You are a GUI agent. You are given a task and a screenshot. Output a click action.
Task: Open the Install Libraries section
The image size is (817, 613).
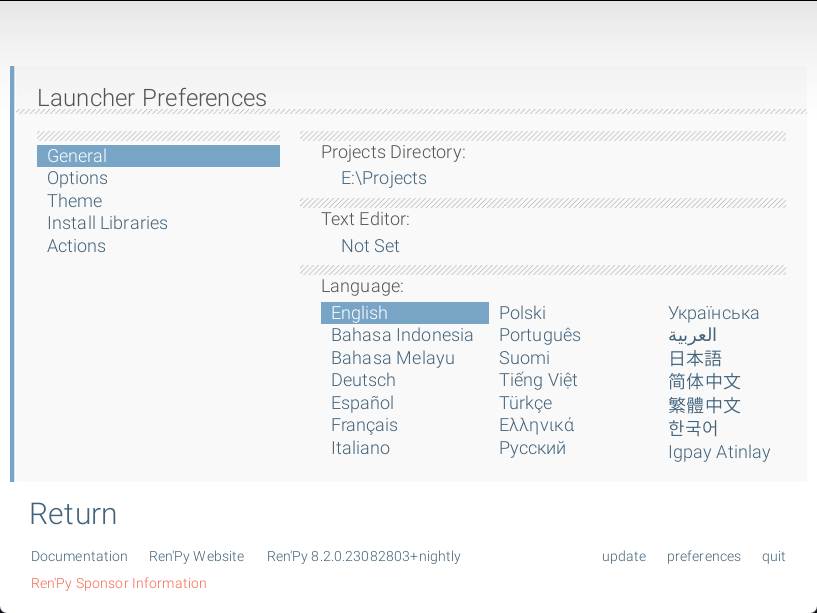click(107, 223)
